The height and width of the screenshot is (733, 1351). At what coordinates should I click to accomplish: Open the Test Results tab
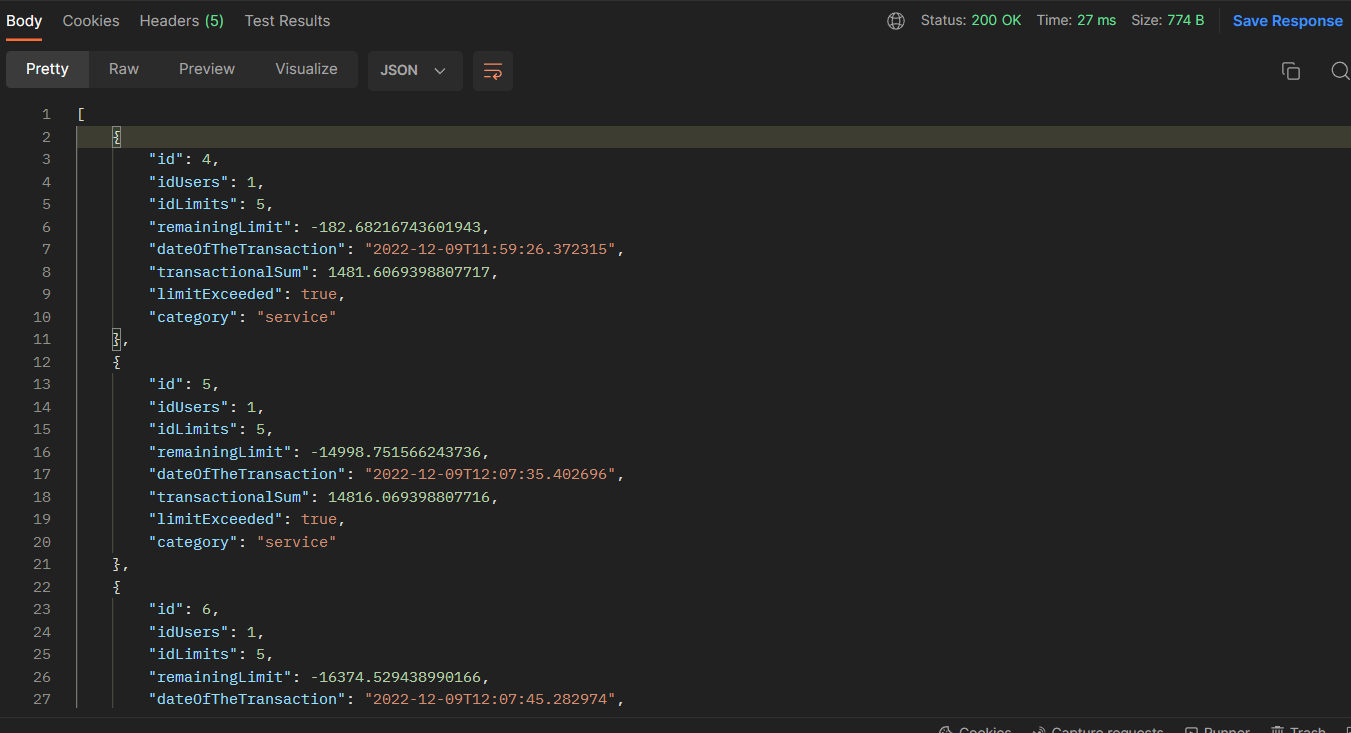[287, 20]
